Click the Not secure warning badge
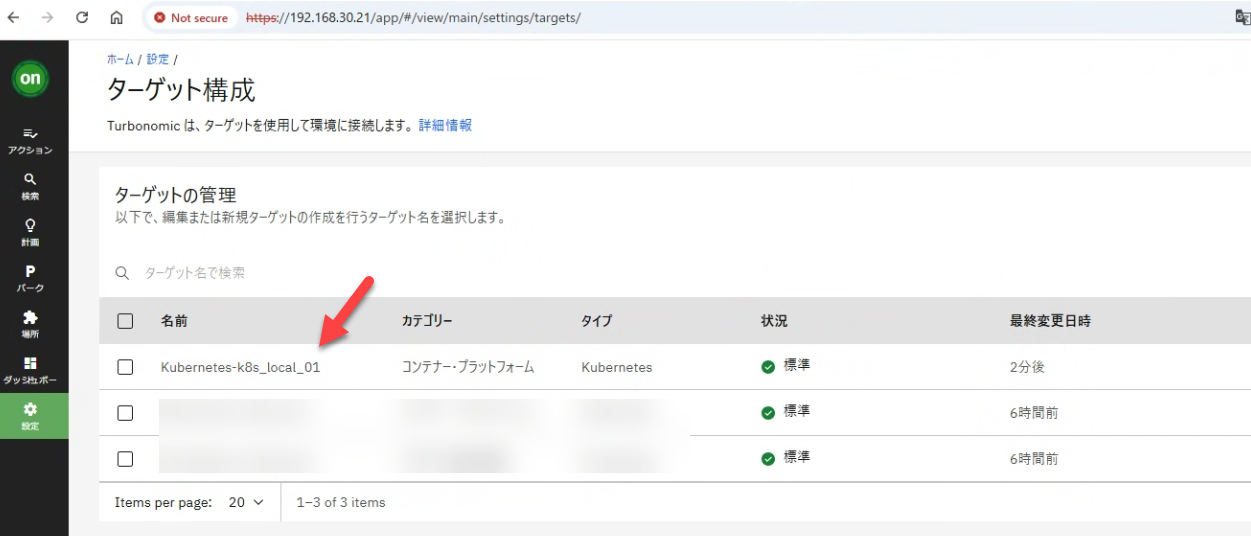This screenshot has width=1251, height=536. 191,18
